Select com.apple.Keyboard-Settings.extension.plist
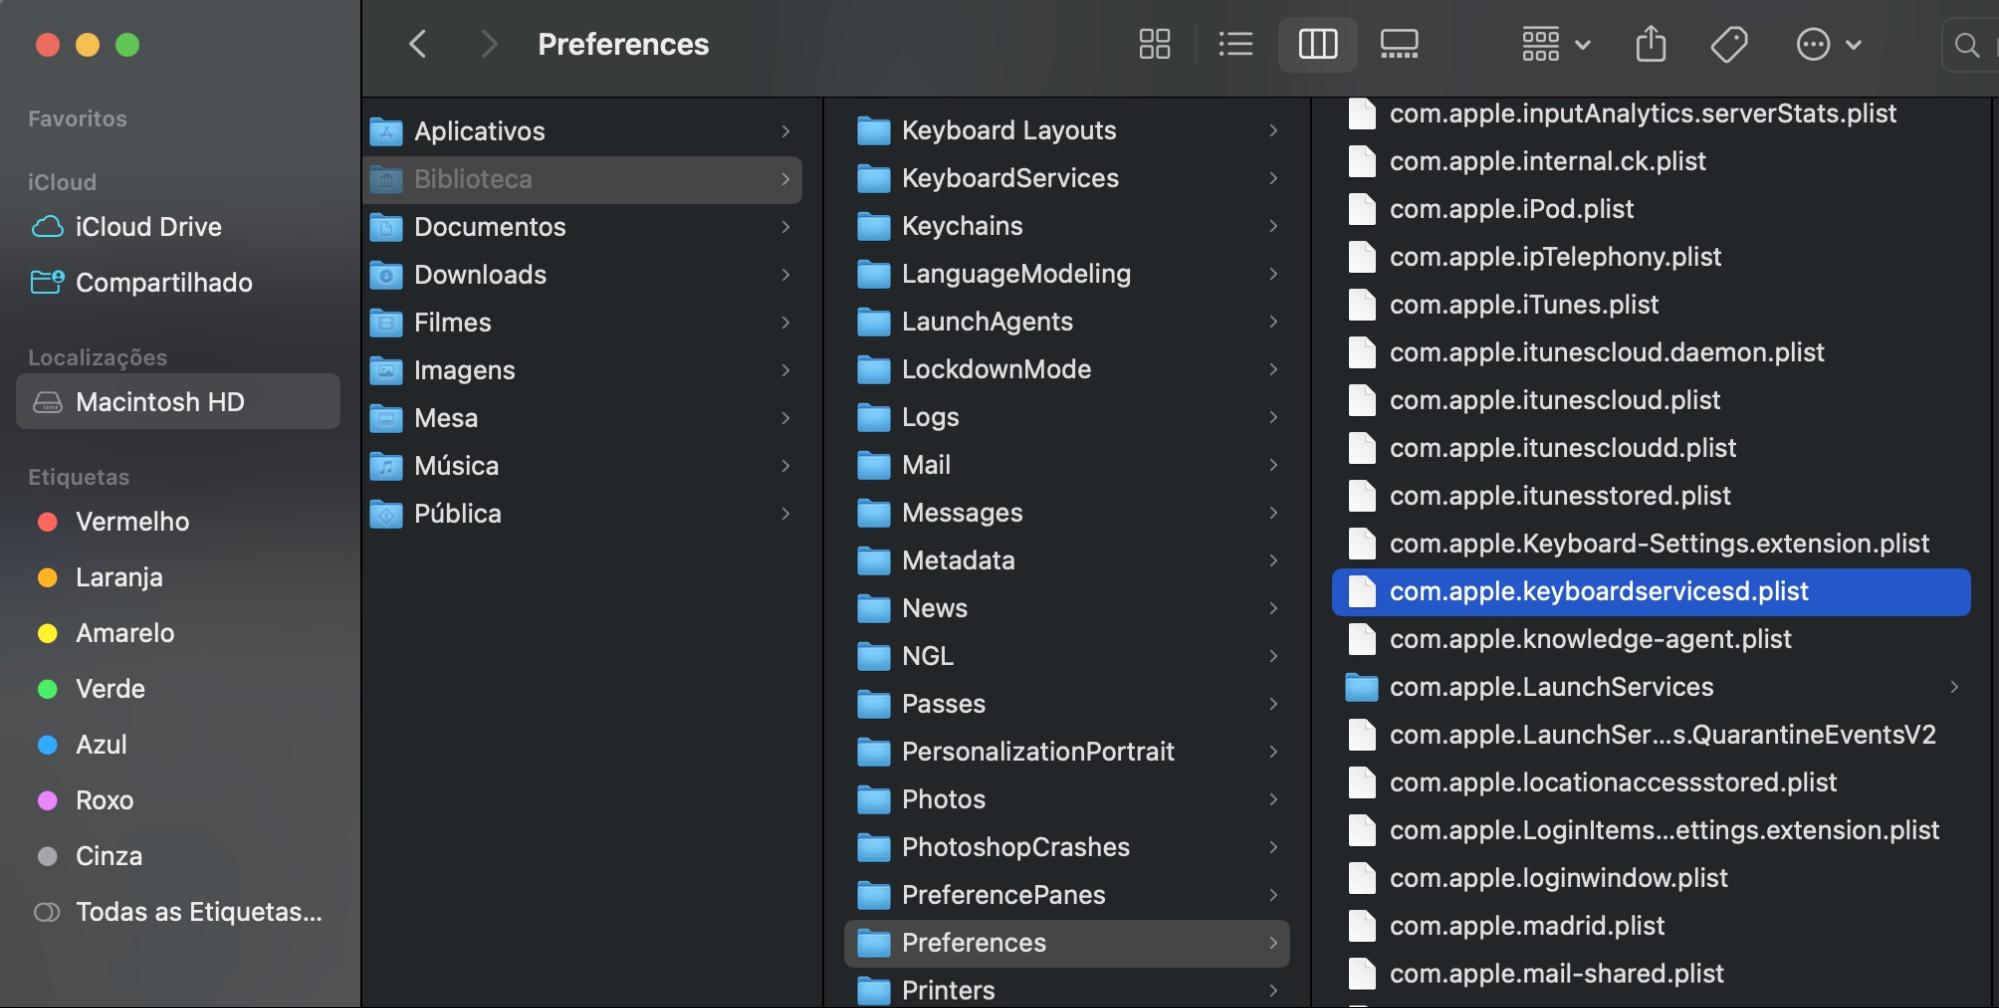Screen dimensions: 1999x1008 point(1651,544)
